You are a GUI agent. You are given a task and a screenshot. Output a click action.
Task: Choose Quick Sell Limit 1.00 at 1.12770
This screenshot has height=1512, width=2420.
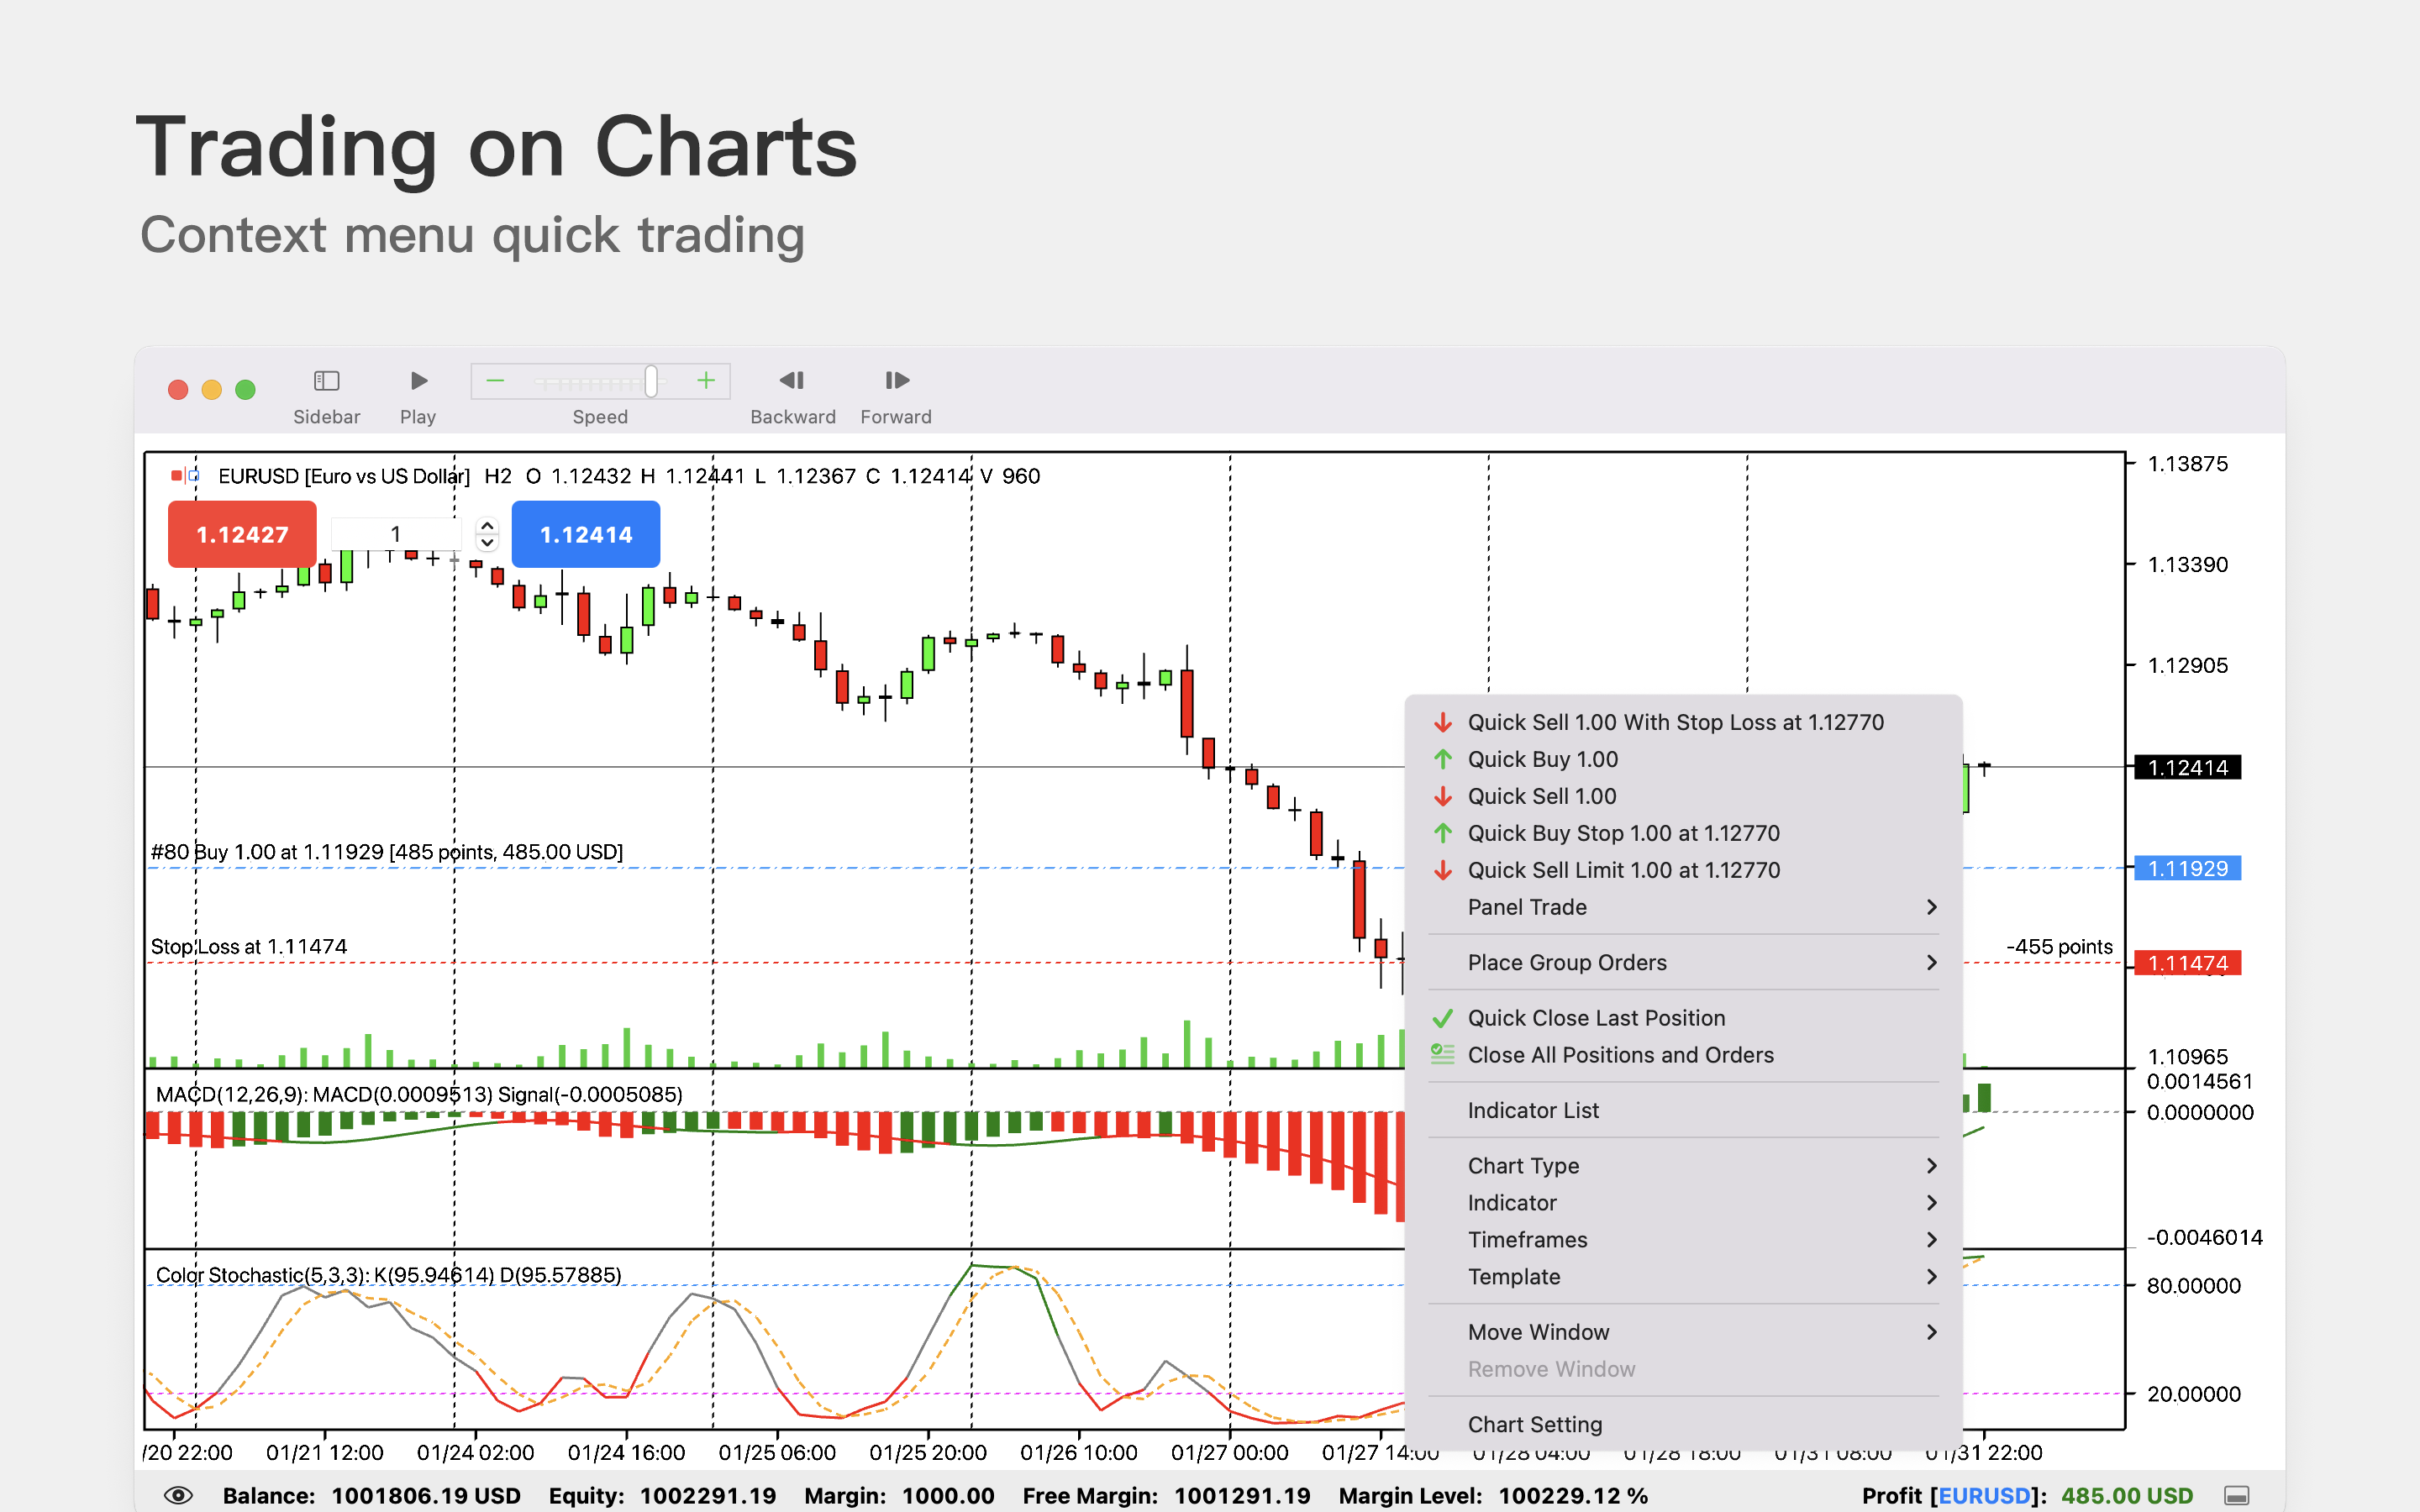tap(1683, 870)
